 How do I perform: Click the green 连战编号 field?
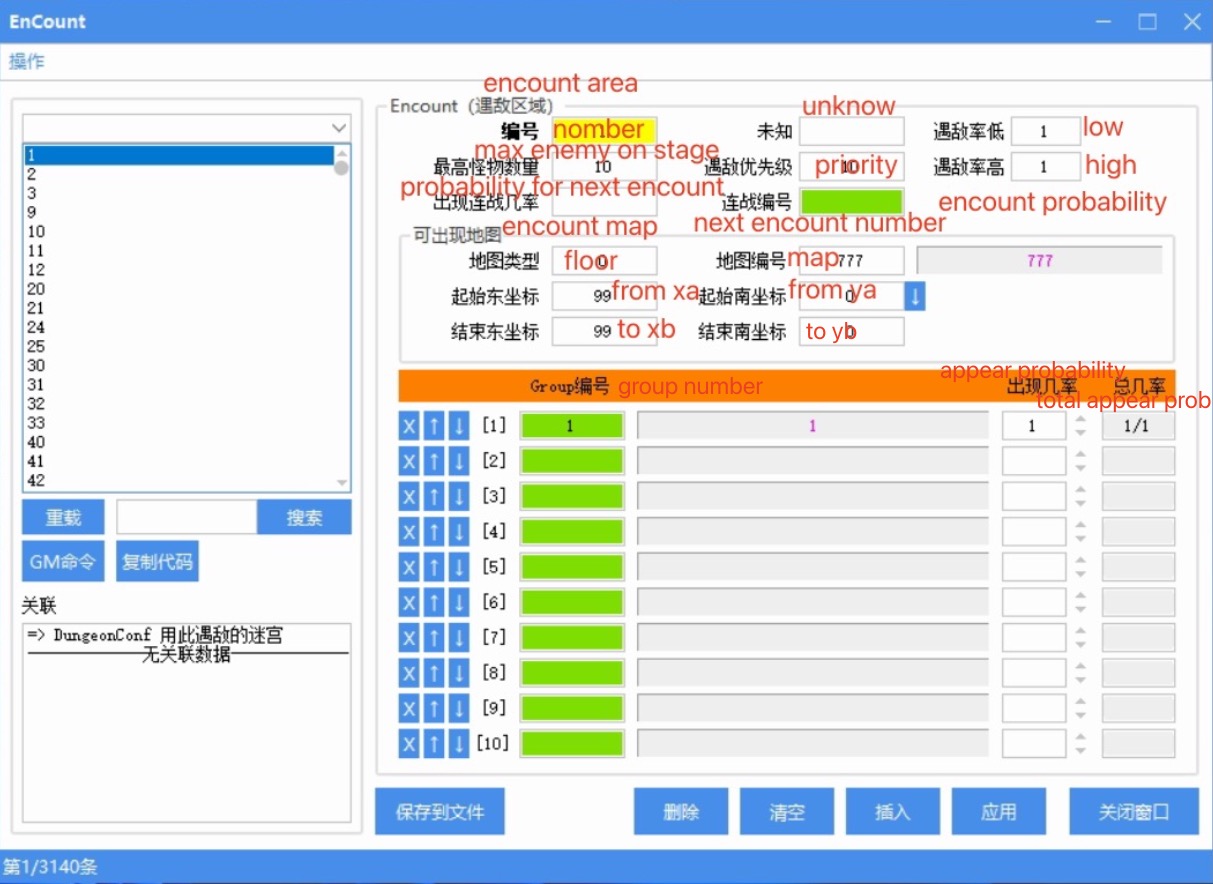851,202
